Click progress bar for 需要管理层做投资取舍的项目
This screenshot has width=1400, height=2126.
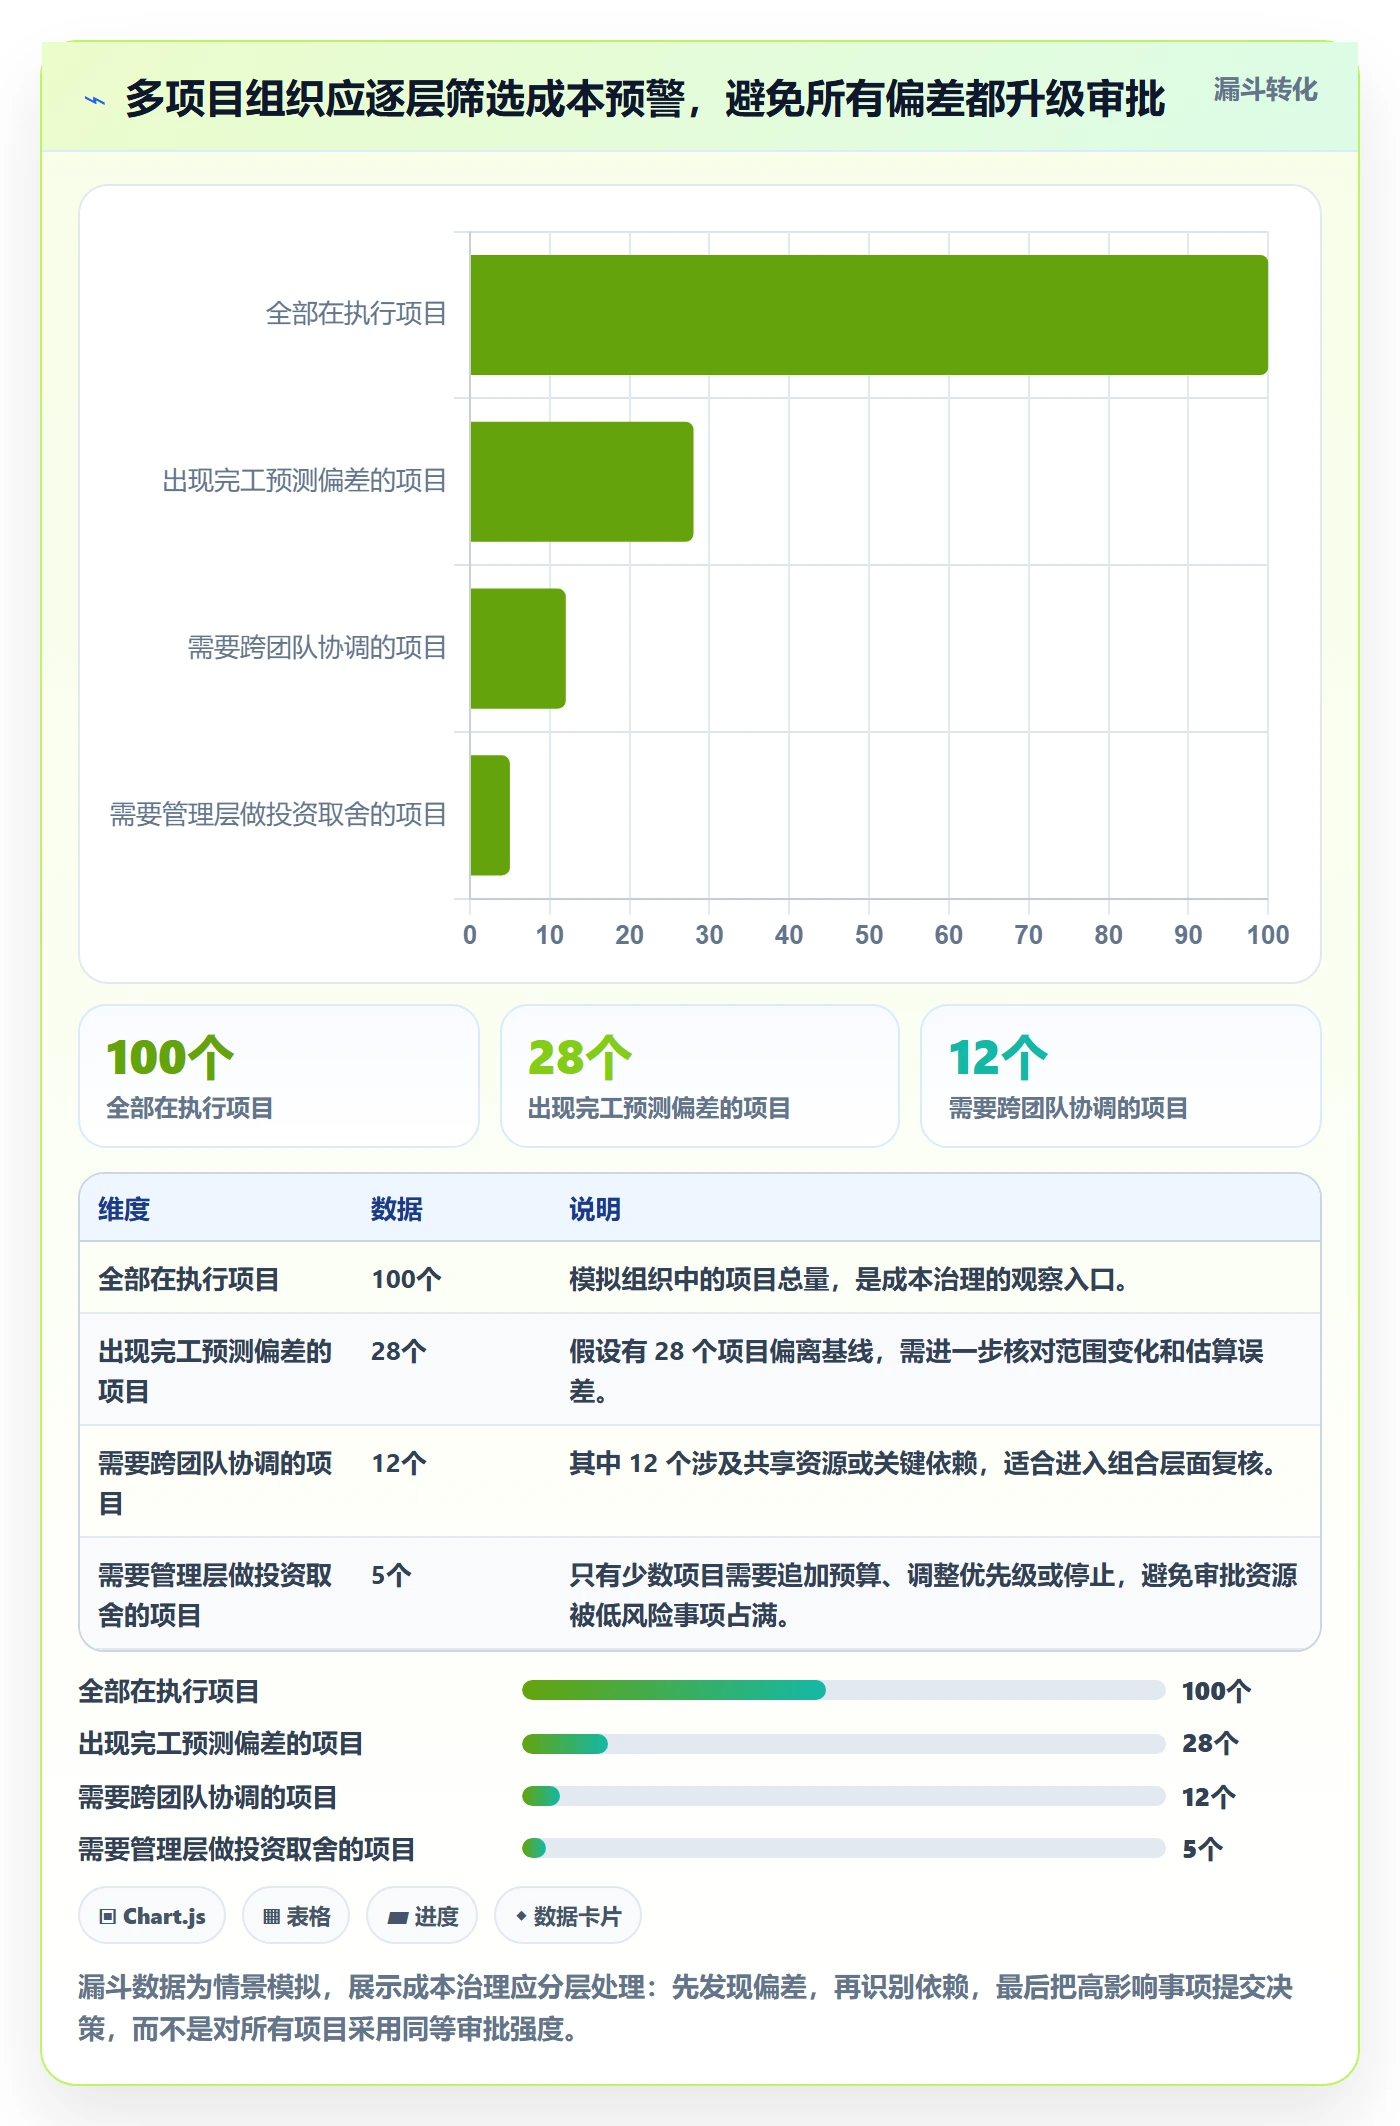click(844, 1848)
